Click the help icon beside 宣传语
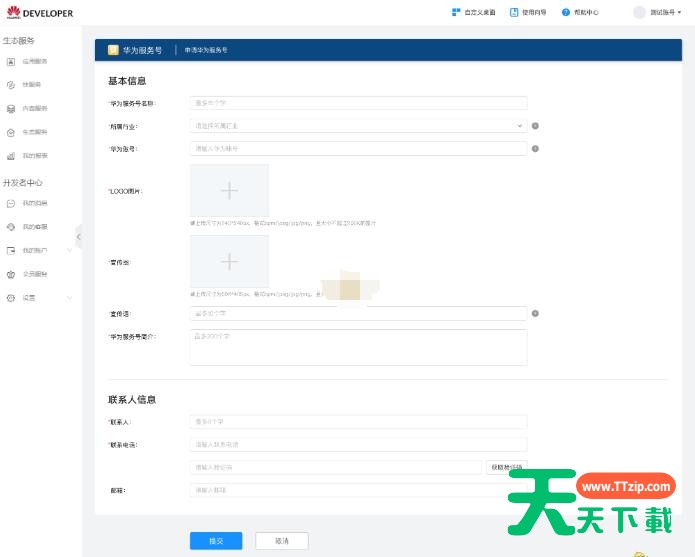695x557 pixels. coord(535,314)
